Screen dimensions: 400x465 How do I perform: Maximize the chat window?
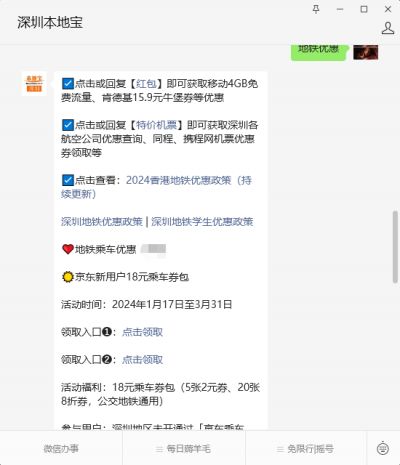[x=364, y=9]
